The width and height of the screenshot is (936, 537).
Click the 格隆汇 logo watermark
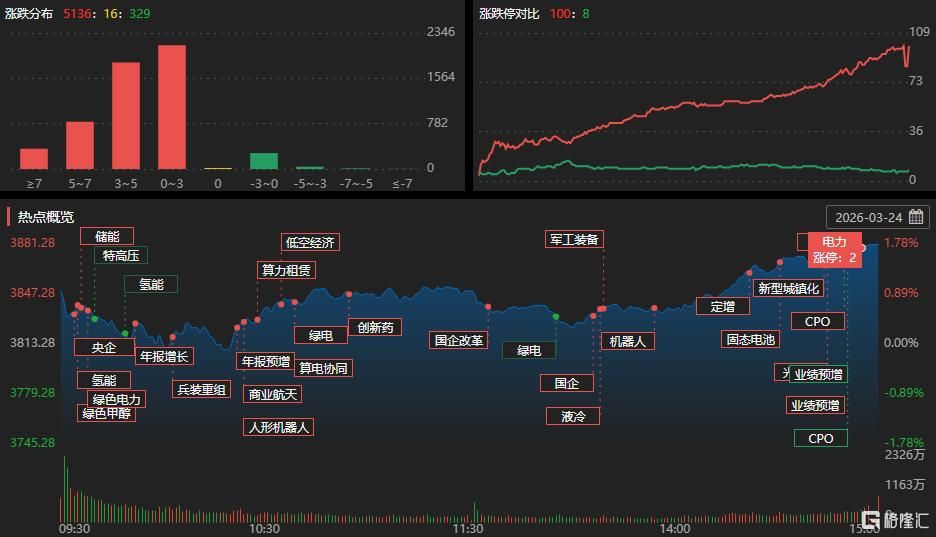[x=895, y=521]
